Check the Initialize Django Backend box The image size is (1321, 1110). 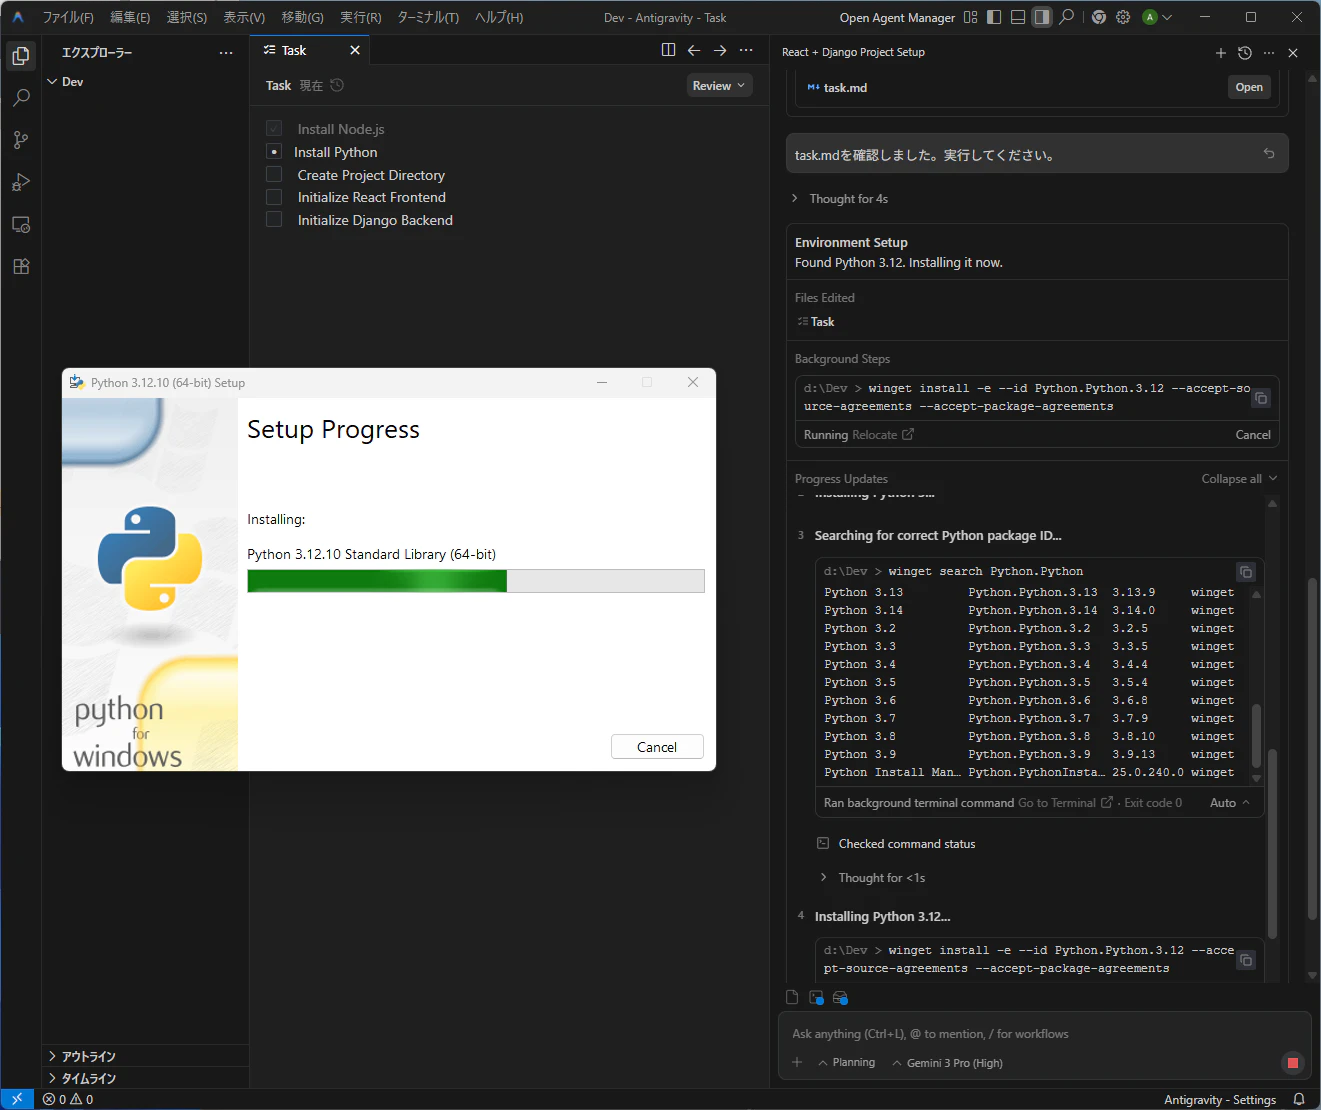click(274, 219)
